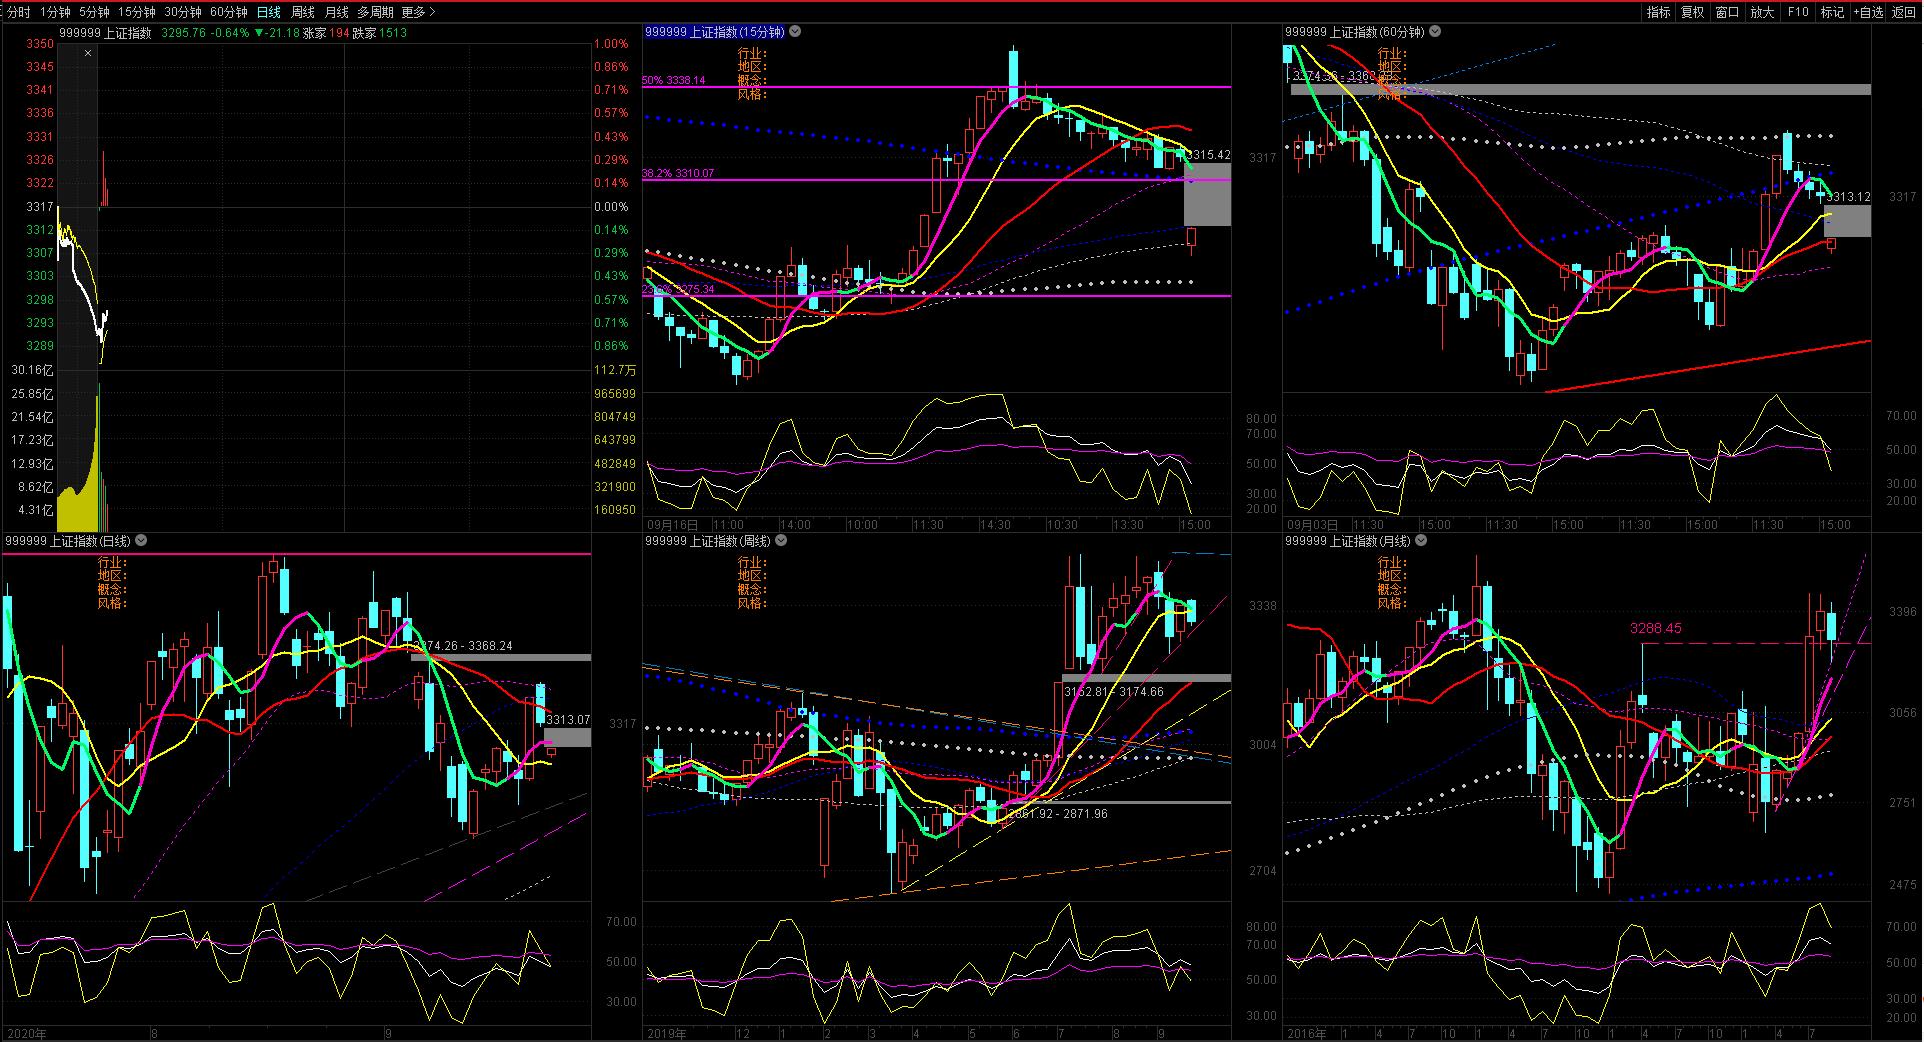
Task: Open the dropdown on the 月线 chart title
Action: point(1421,541)
